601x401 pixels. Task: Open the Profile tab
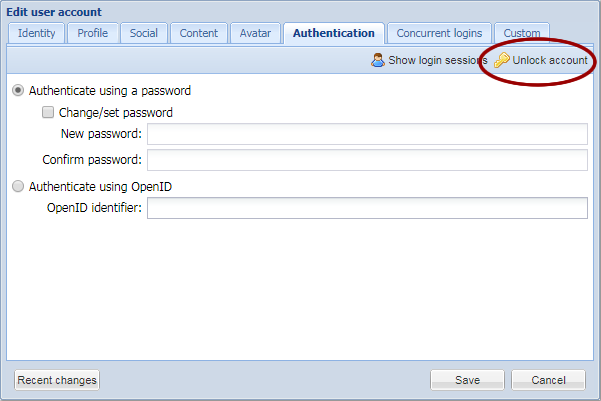click(x=92, y=33)
